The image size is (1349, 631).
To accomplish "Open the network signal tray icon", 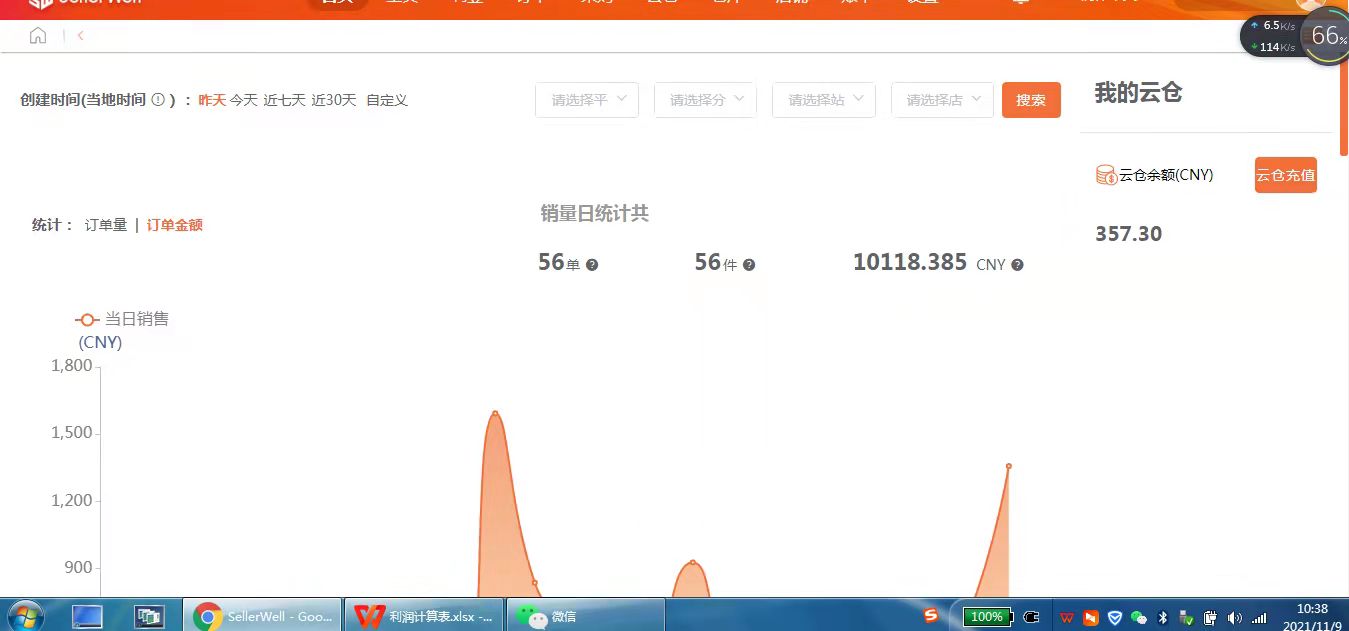I will coord(1260,618).
